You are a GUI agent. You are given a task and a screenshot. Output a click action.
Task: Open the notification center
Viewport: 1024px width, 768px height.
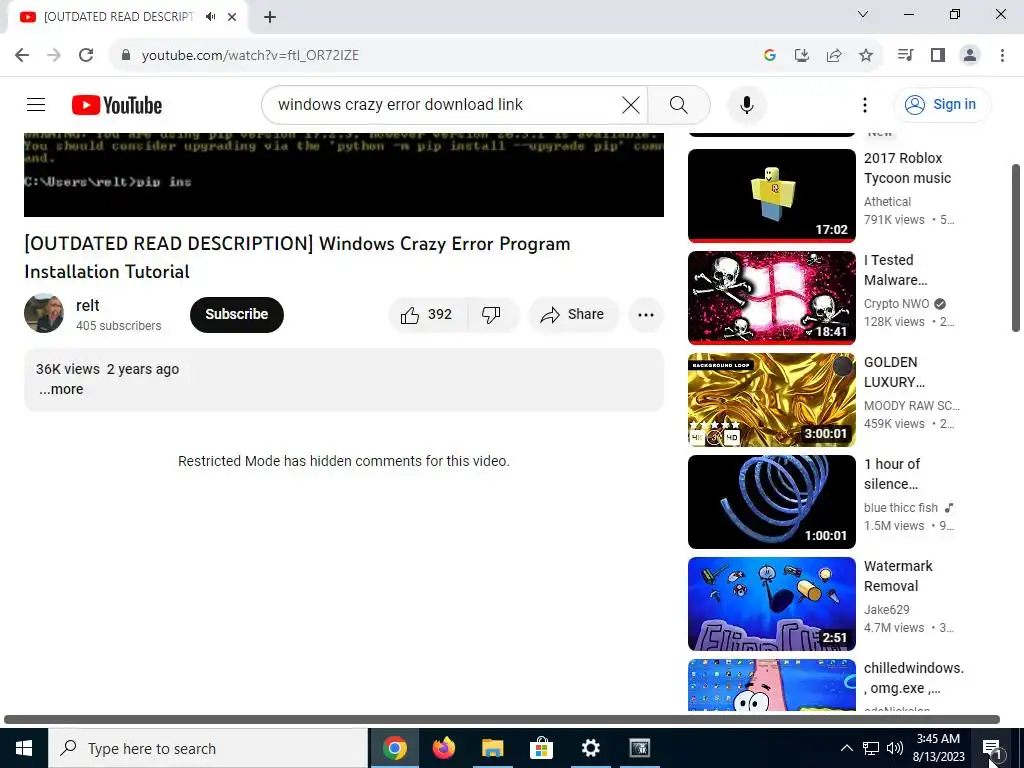pos(993,748)
